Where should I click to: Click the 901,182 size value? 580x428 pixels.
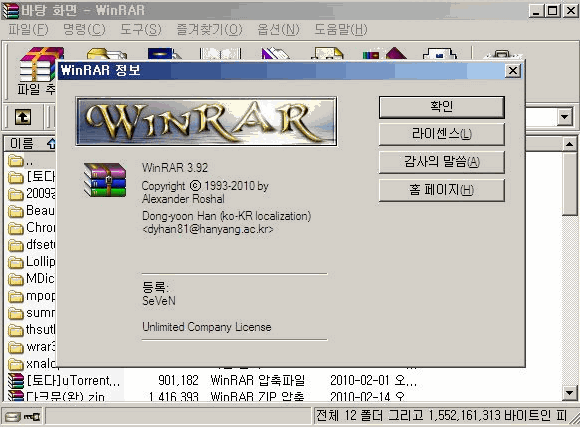(x=178, y=380)
